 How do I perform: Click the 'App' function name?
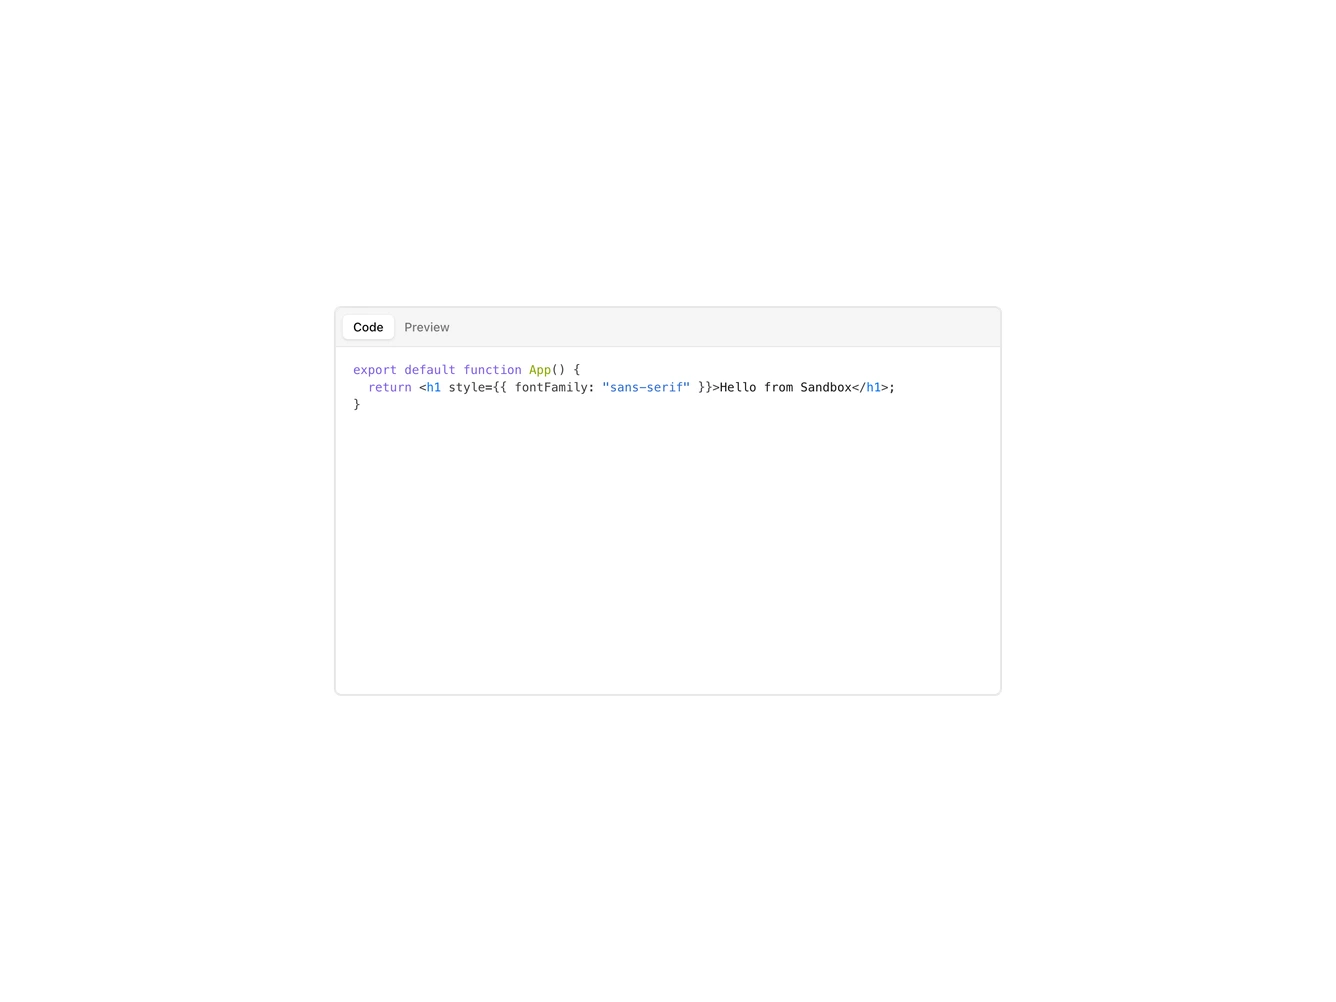click(x=540, y=370)
